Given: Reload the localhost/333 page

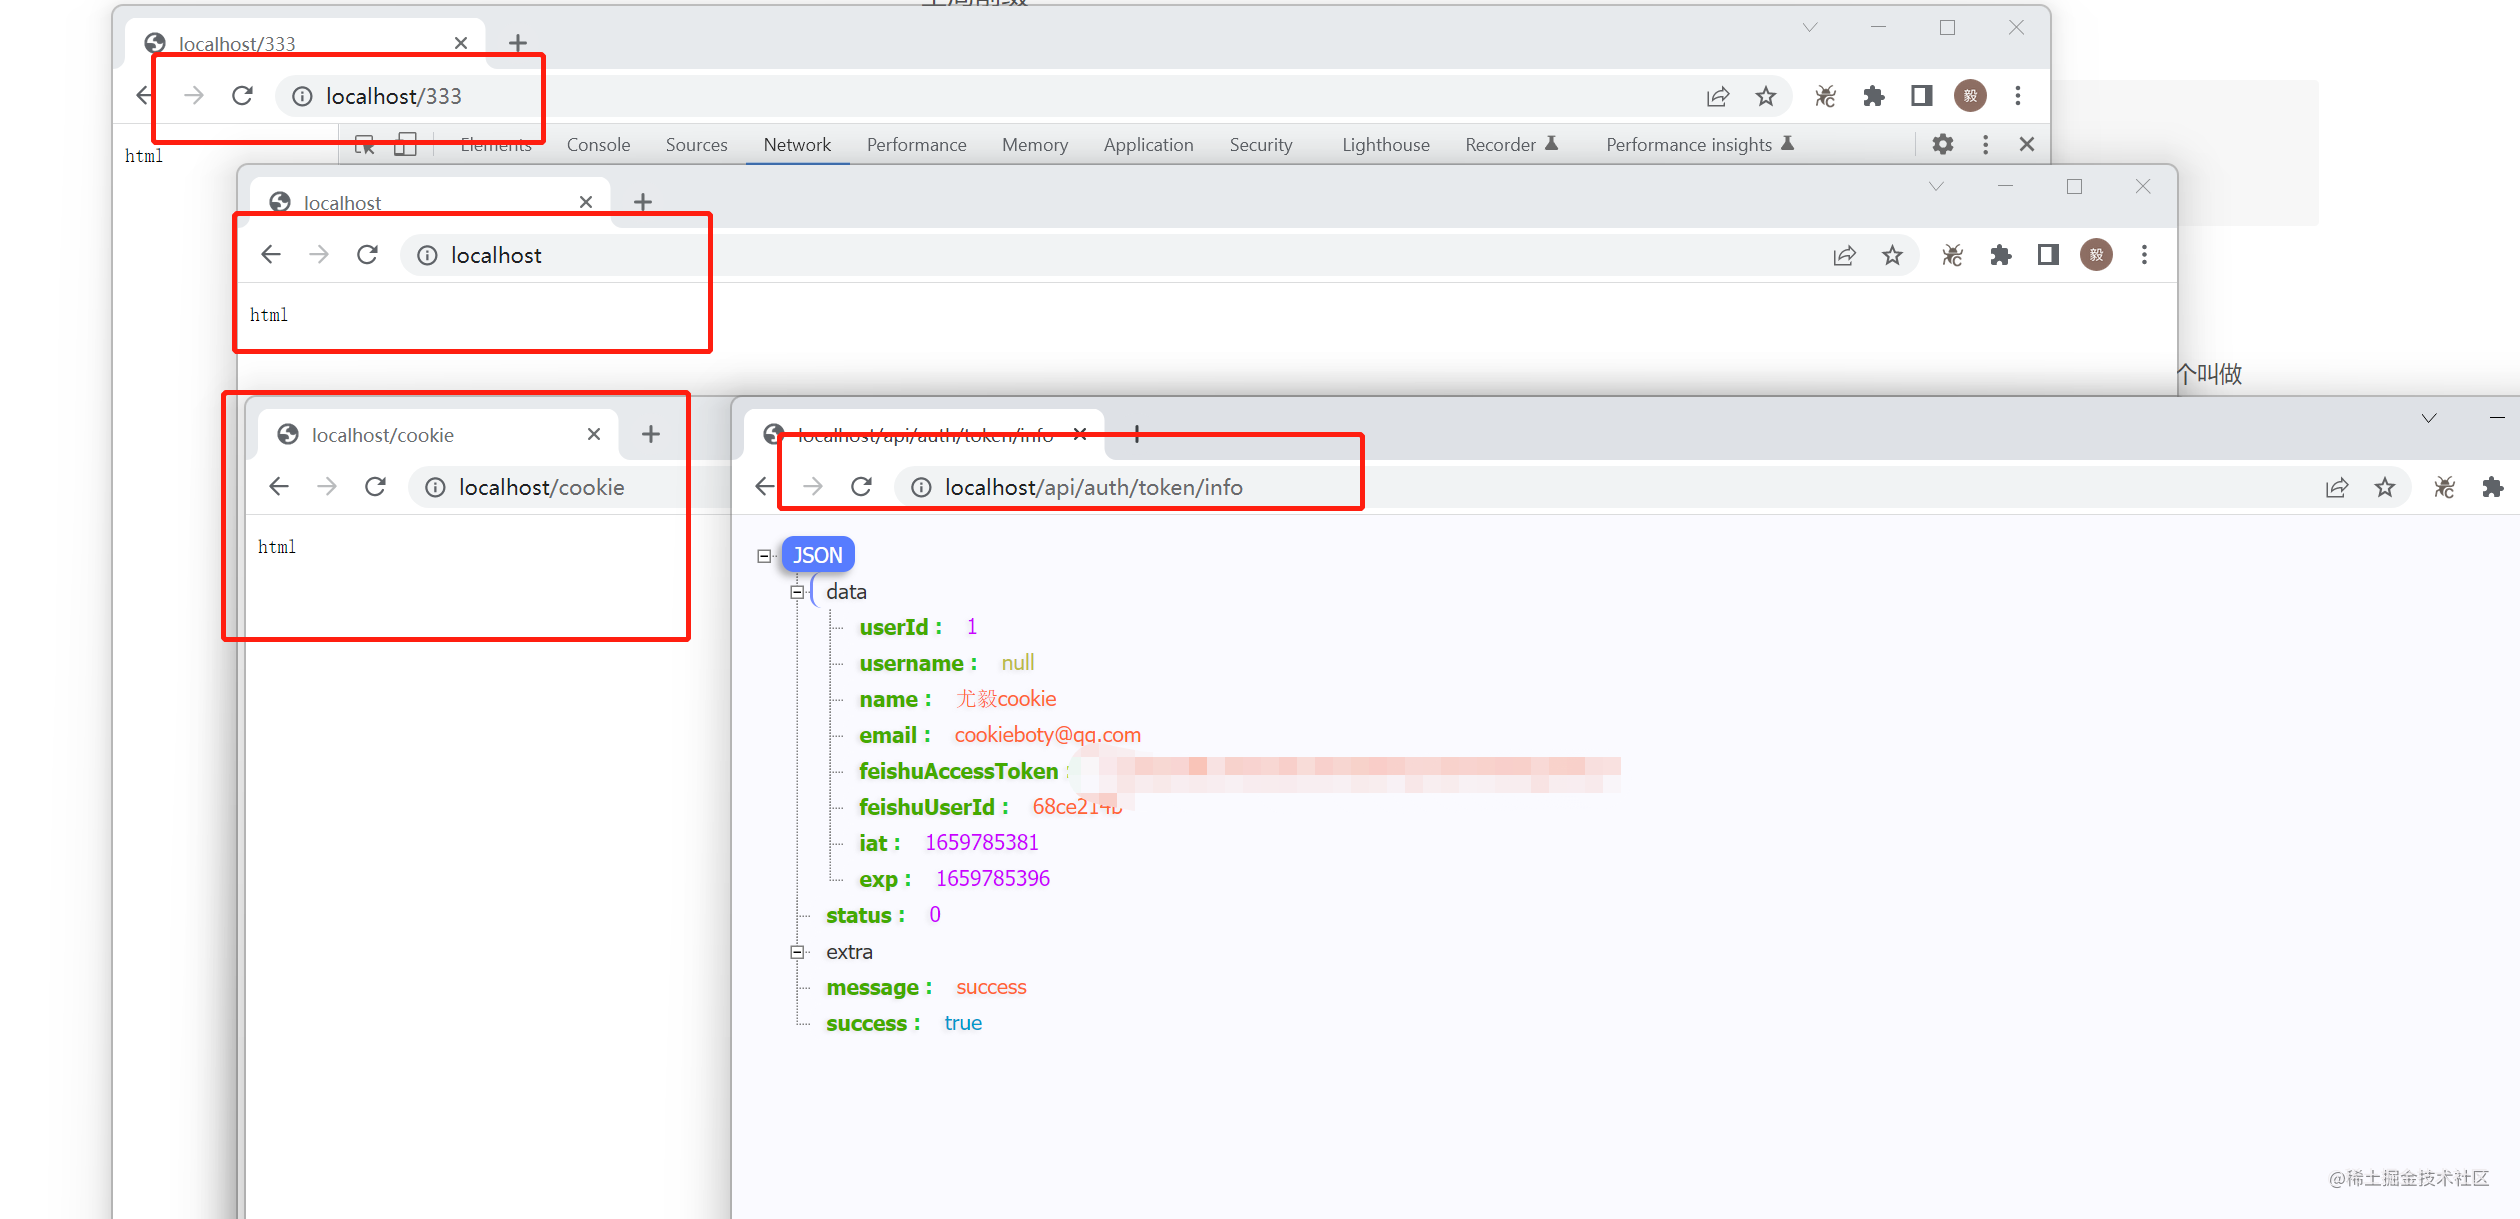Looking at the screenshot, I should point(242,96).
